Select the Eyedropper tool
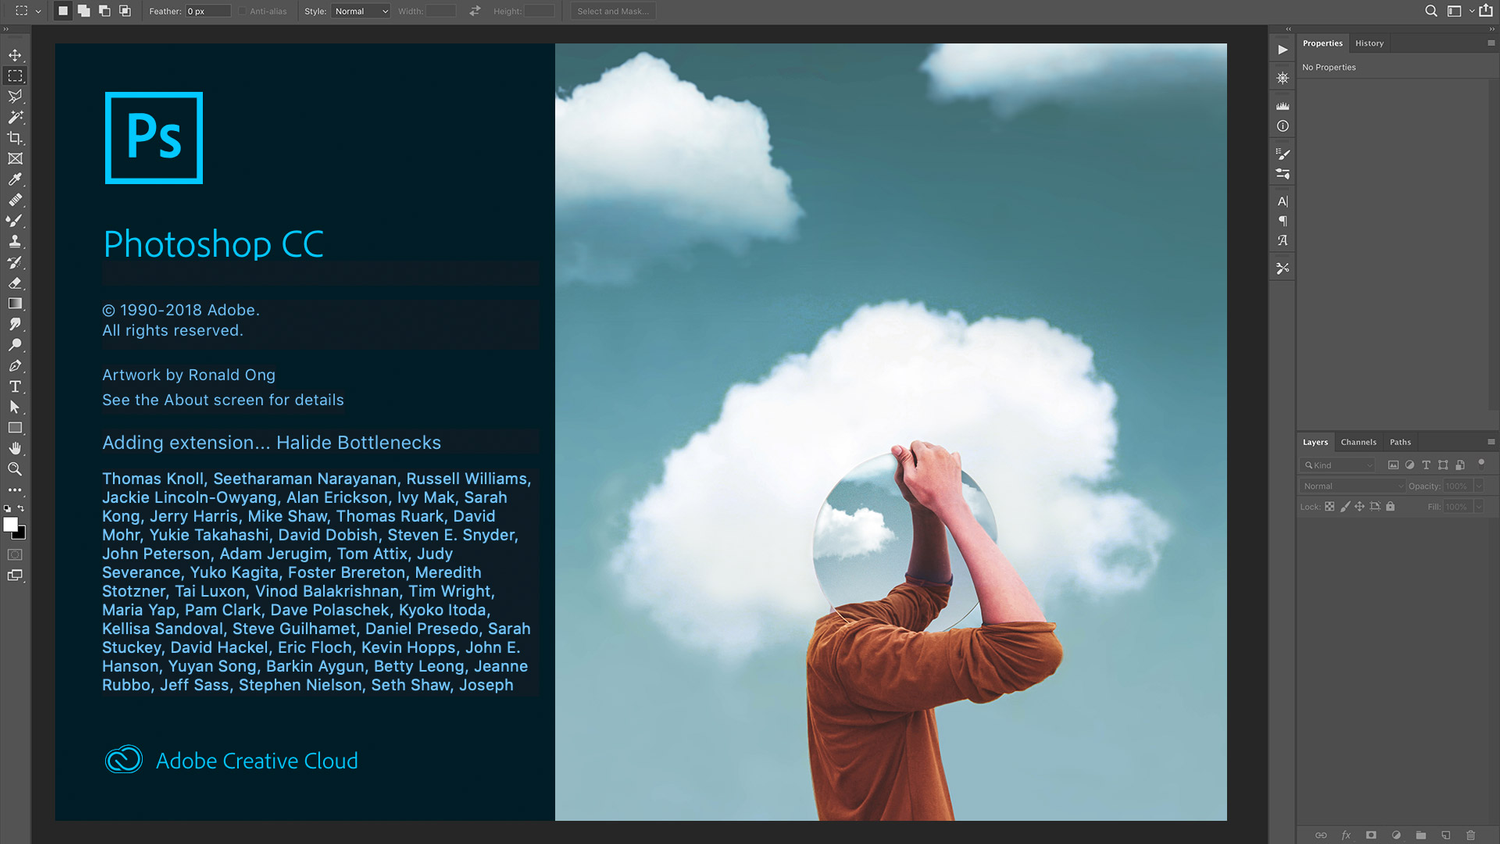 15,179
